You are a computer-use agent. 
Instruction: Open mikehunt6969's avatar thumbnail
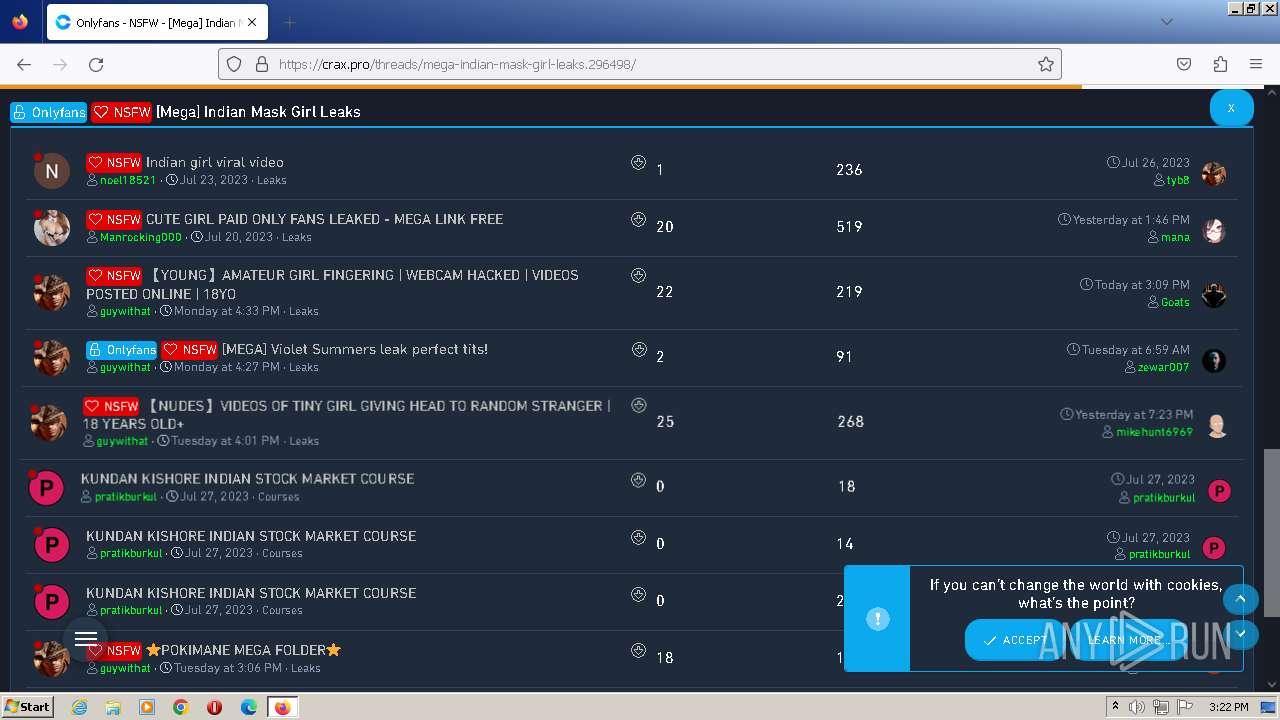pyautogui.click(x=1217, y=426)
